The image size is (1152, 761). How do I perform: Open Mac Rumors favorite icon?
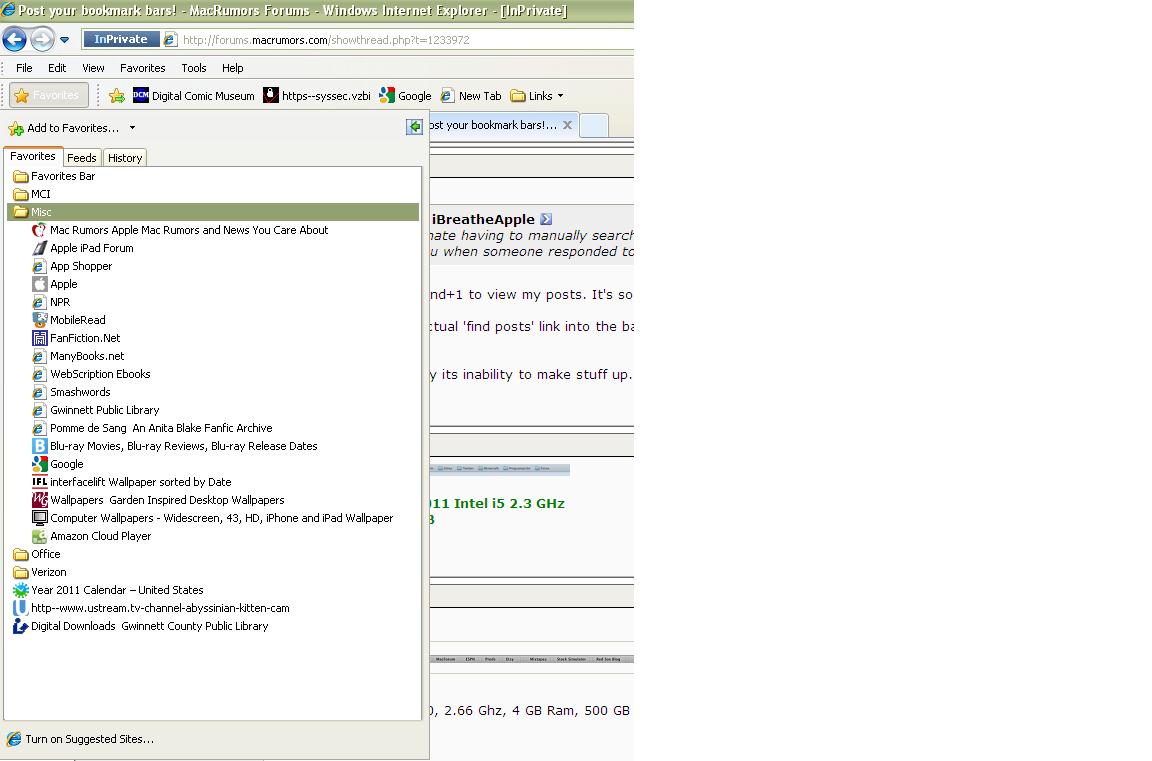pos(39,230)
